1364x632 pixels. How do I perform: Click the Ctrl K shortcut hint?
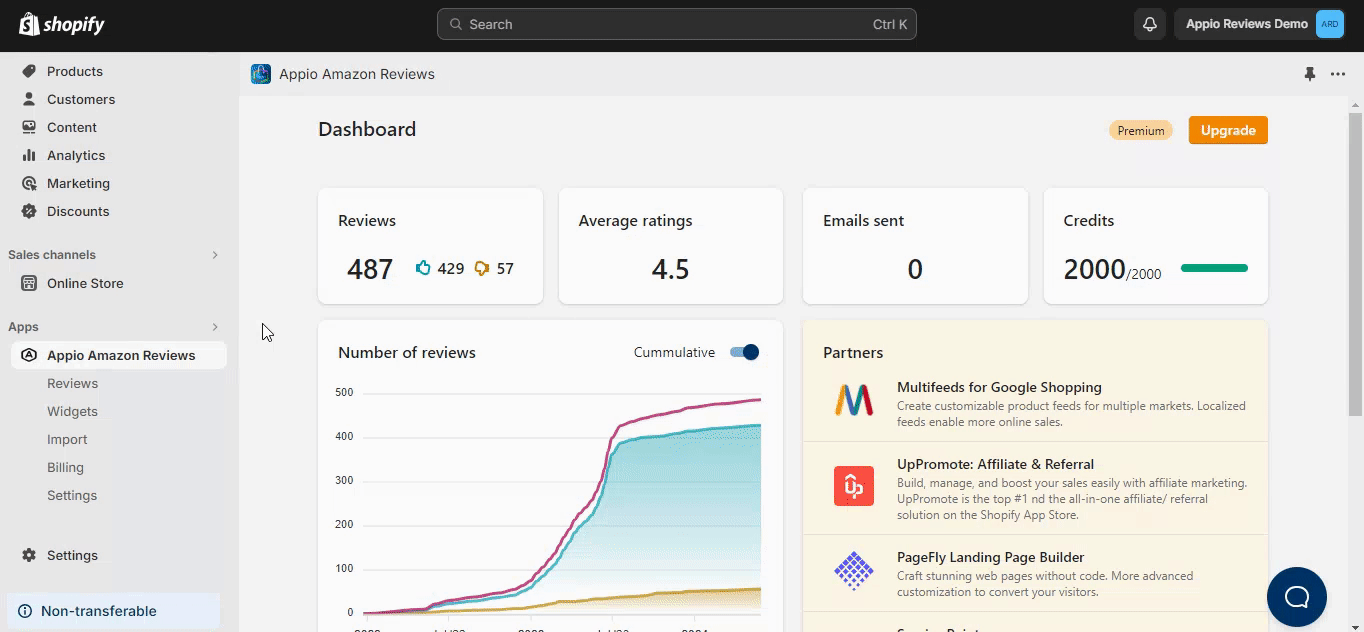(890, 24)
